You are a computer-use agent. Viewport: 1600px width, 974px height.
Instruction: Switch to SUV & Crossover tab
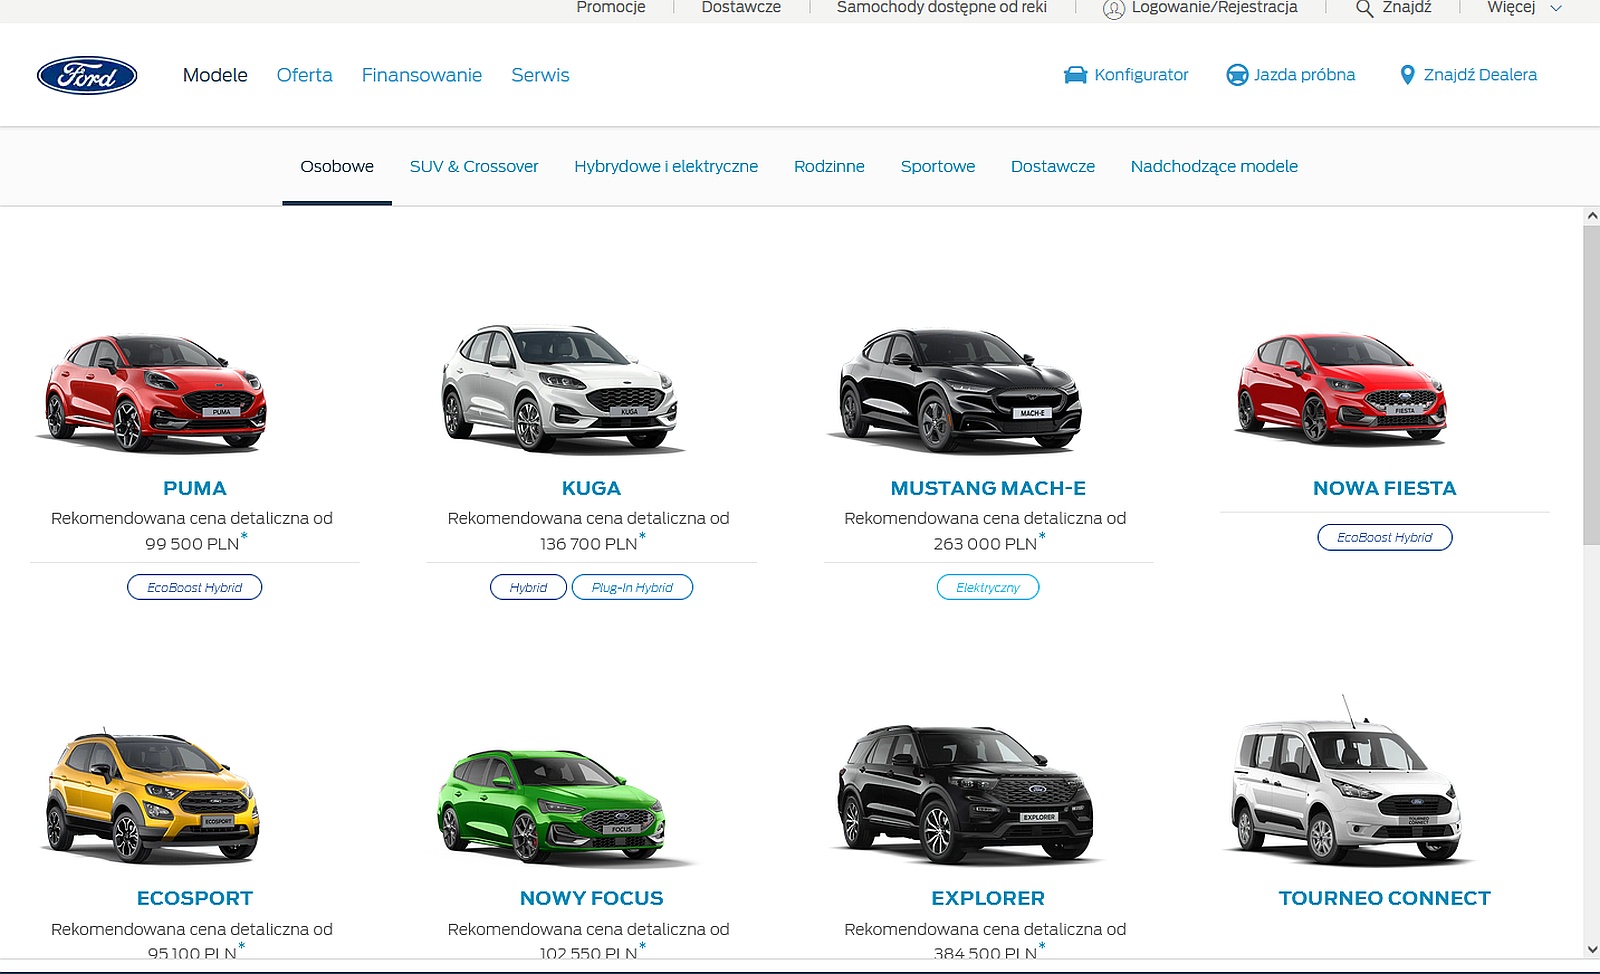tap(474, 167)
